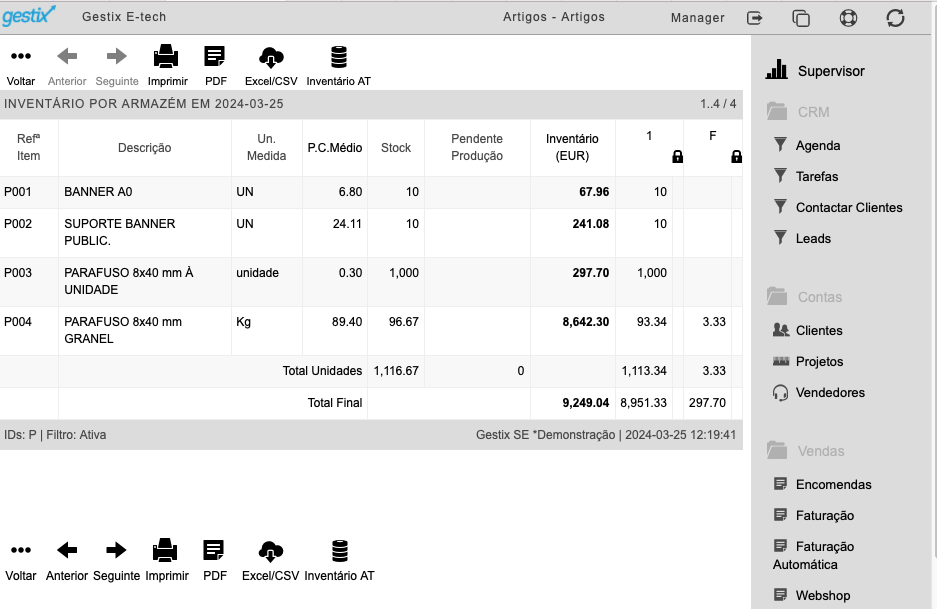The height and width of the screenshot is (609, 937).
Task: Click the IDs: P | Filtro: Ativa footer
Action: [x=55, y=434]
